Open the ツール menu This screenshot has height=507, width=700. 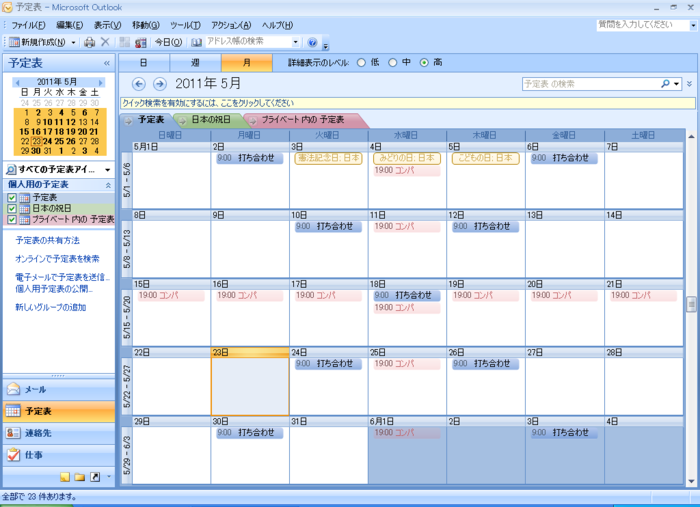pyautogui.click(x=185, y=25)
